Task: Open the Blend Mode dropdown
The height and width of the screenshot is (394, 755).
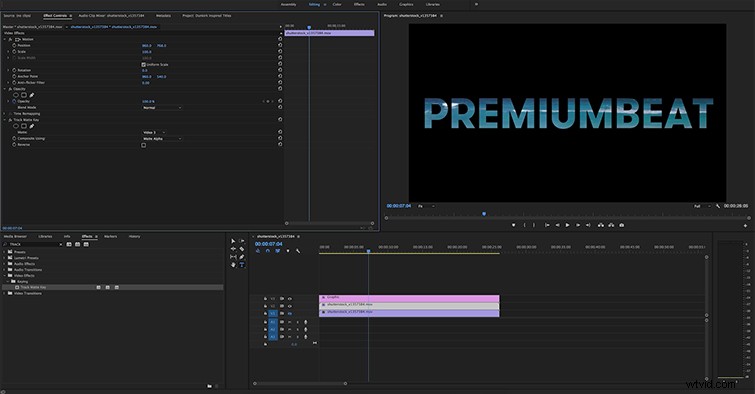Action: pos(162,108)
